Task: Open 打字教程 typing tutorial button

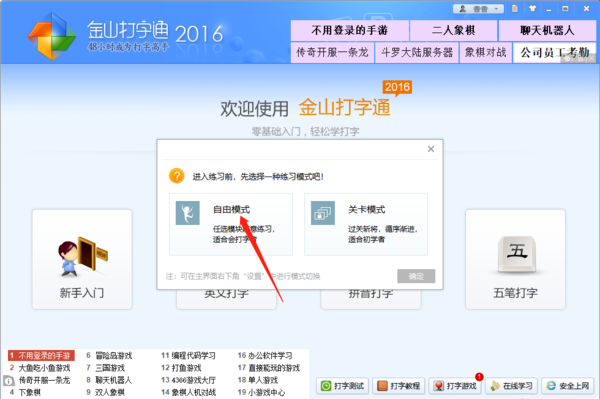Action: tap(398, 386)
